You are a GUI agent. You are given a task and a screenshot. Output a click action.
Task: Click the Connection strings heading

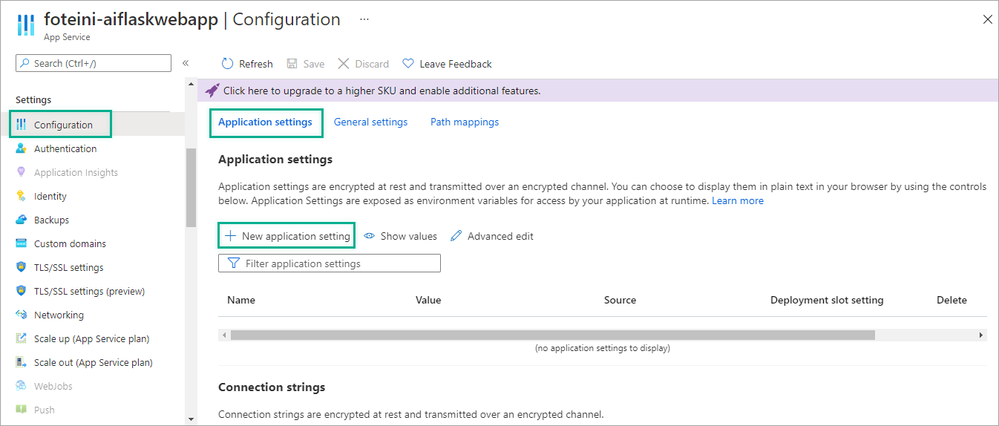point(271,387)
